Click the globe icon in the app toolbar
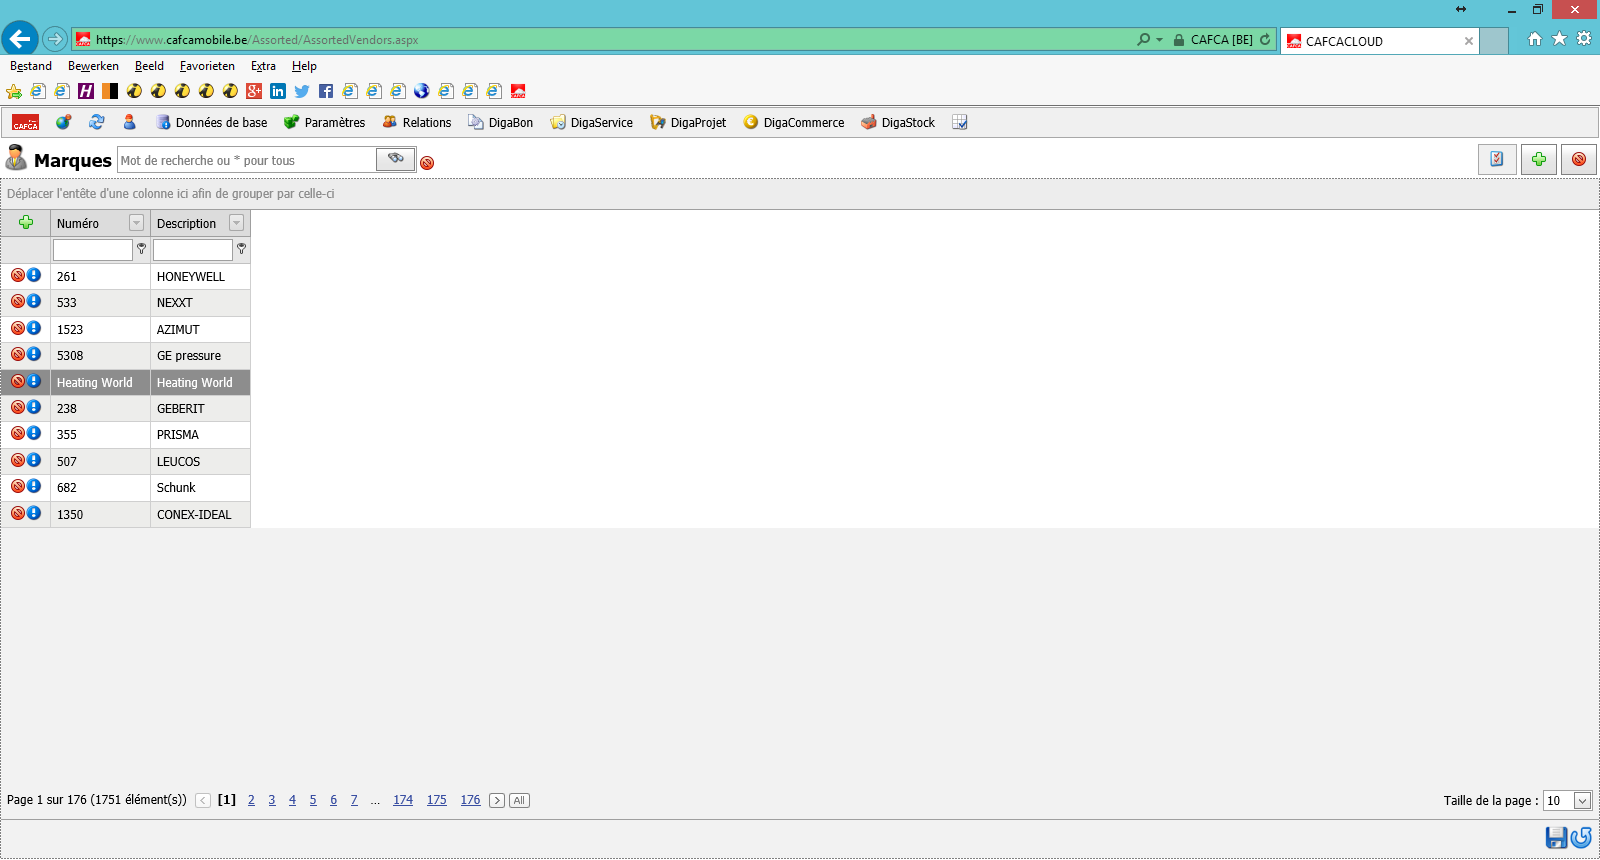1600x860 pixels. tap(64, 122)
